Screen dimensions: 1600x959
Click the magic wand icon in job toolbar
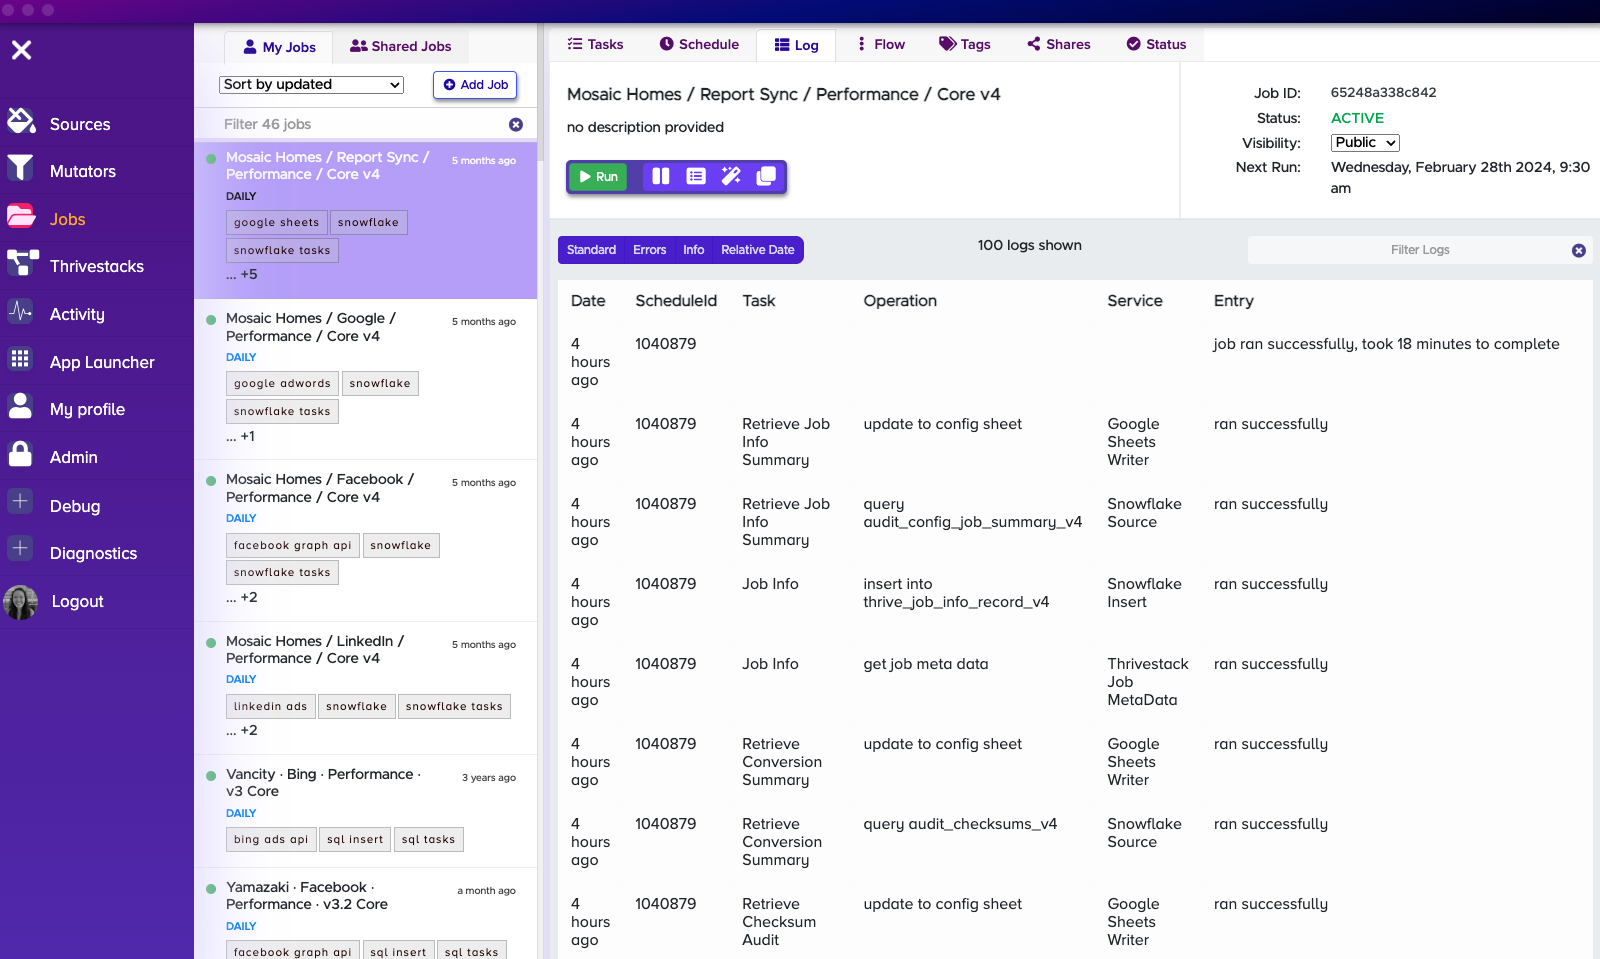click(x=731, y=176)
